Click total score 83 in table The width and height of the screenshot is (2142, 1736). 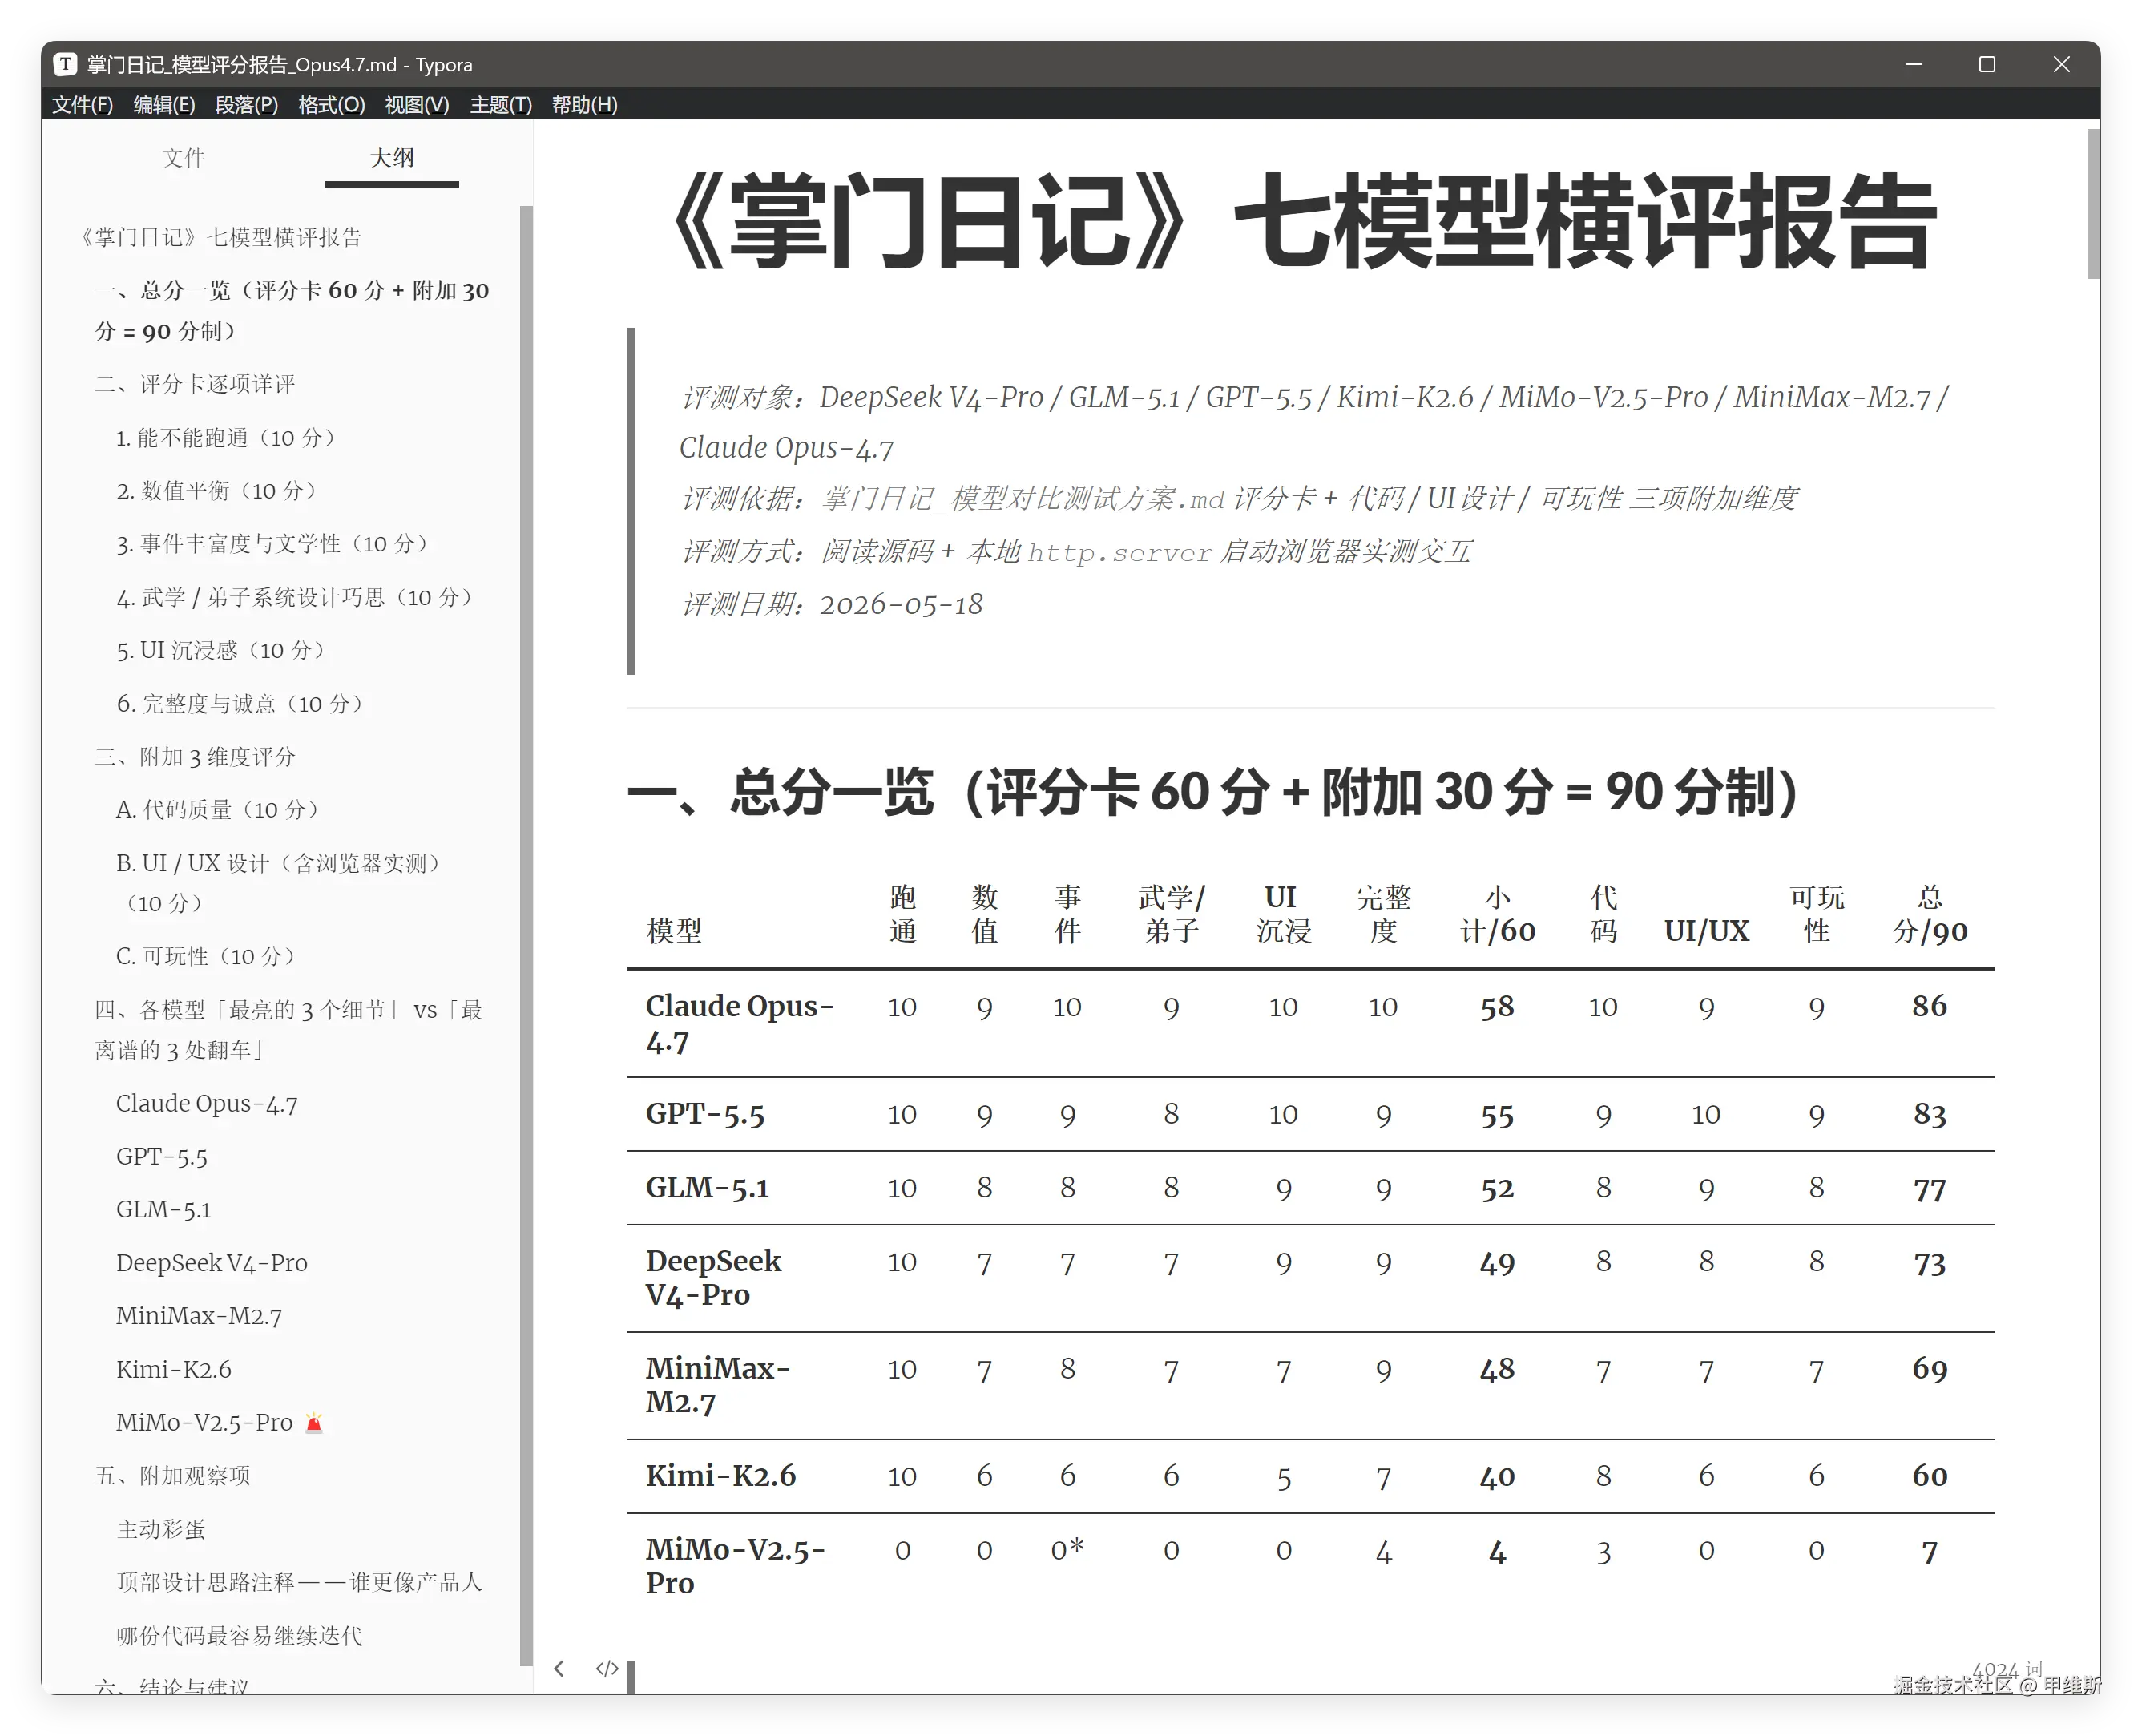1929,1114
